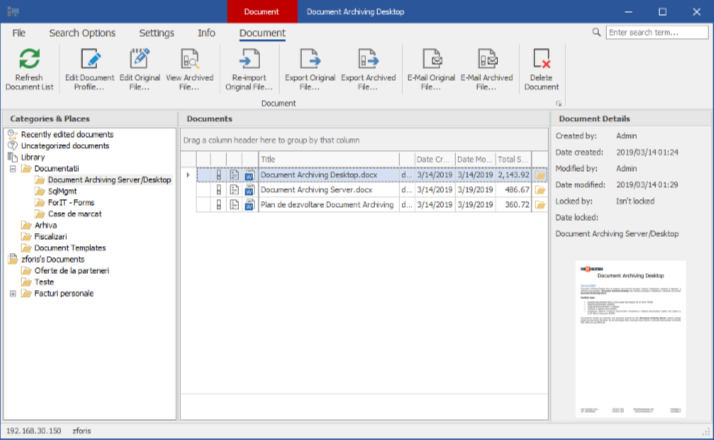
Task: Select zforis's Documents node
Action: point(53,260)
